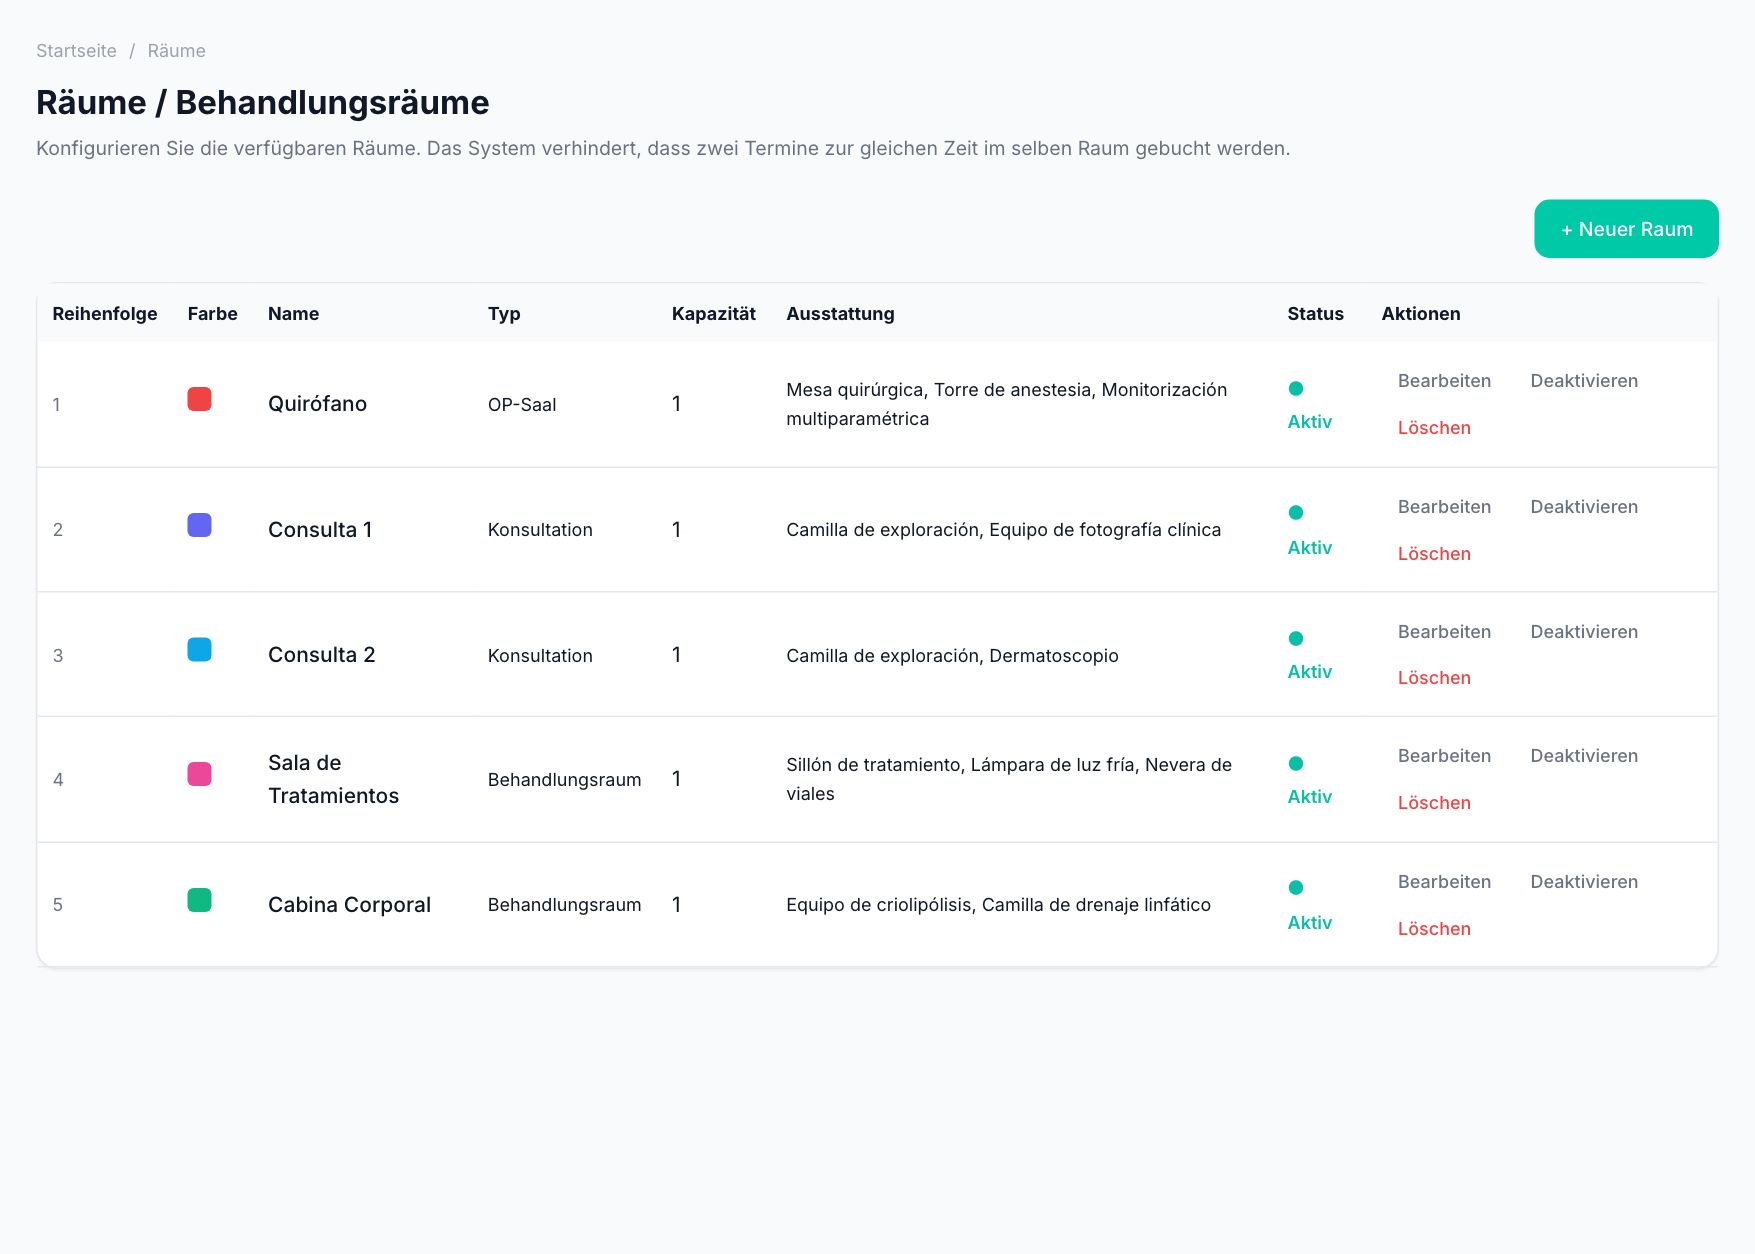Screen dimensions: 1755x1254
Task: Click the Aktionen column header
Action: (1420, 314)
